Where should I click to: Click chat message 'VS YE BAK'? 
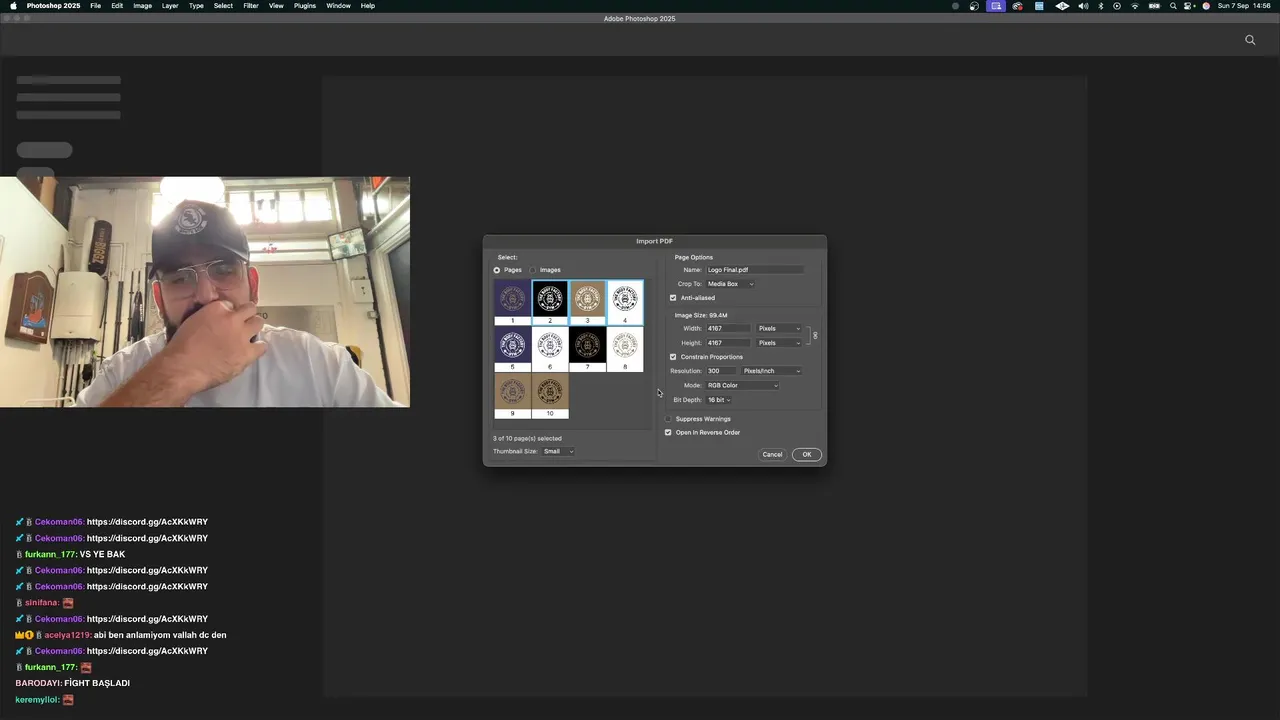(x=102, y=554)
